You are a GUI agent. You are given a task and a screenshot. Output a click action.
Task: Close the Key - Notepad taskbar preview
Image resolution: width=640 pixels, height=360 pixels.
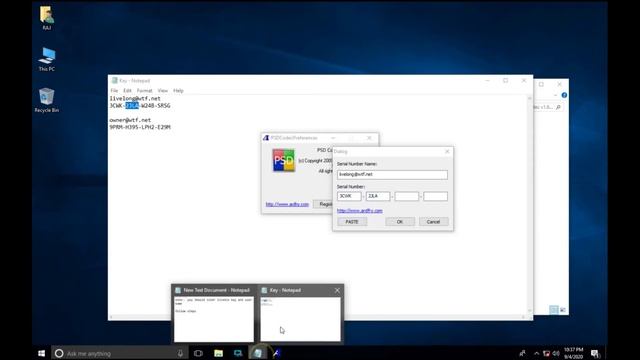click(x=337, y=290)
